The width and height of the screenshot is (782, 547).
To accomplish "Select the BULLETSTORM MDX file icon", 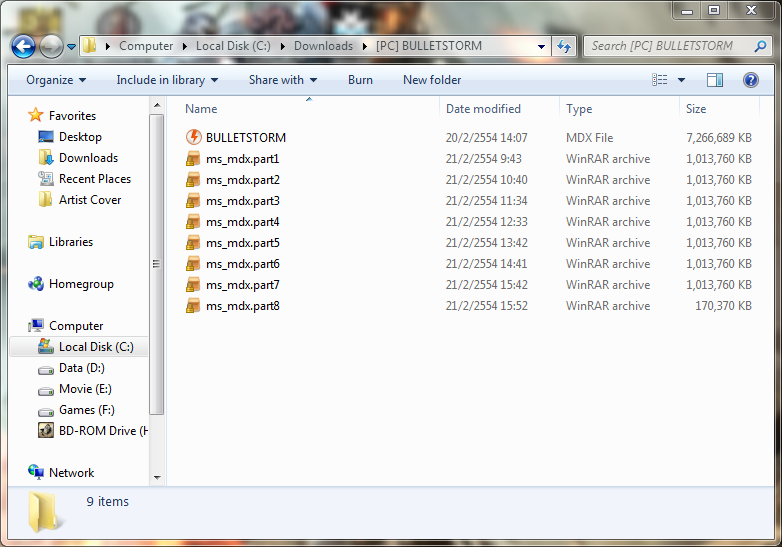I will (x=194, y=137).
